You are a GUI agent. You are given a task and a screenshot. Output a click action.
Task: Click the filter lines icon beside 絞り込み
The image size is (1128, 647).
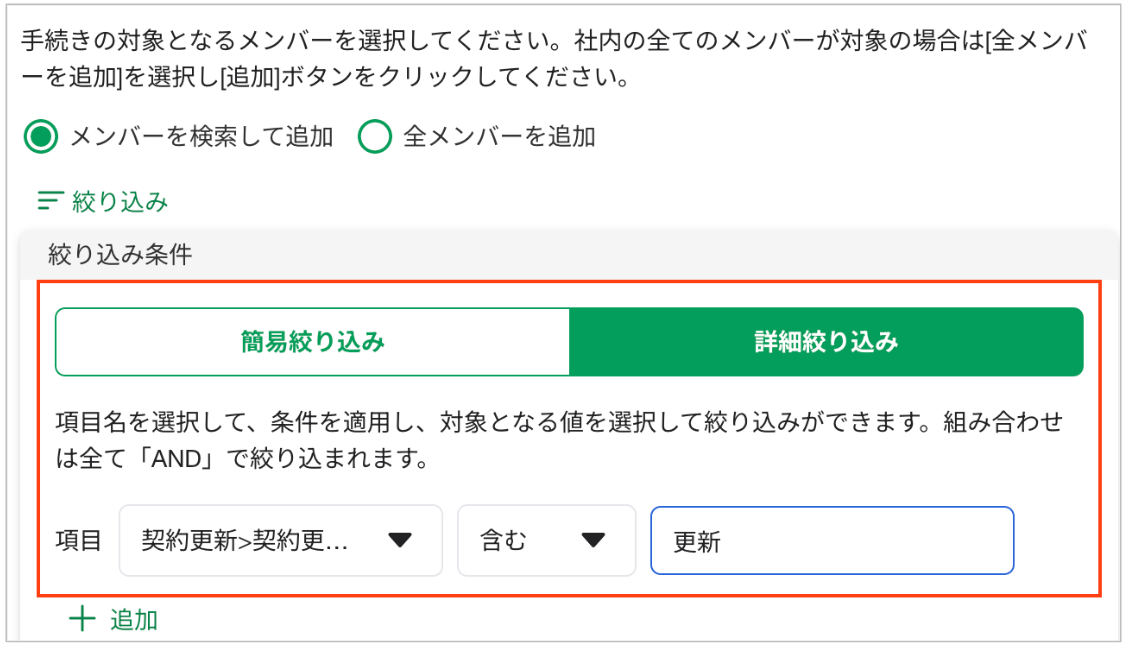click(x=50, y=201)
